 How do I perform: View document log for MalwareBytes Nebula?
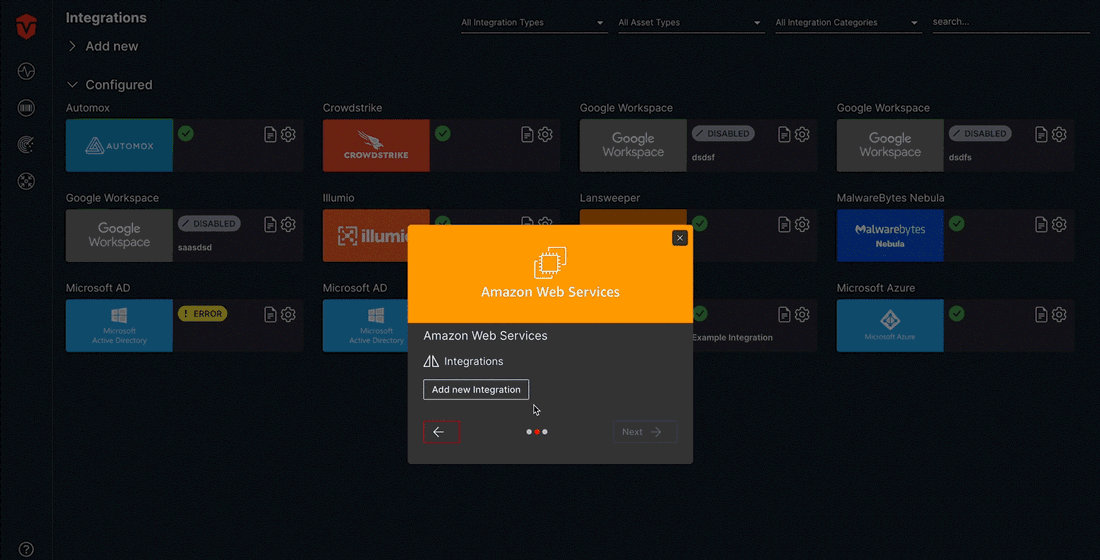point(1041,224)
